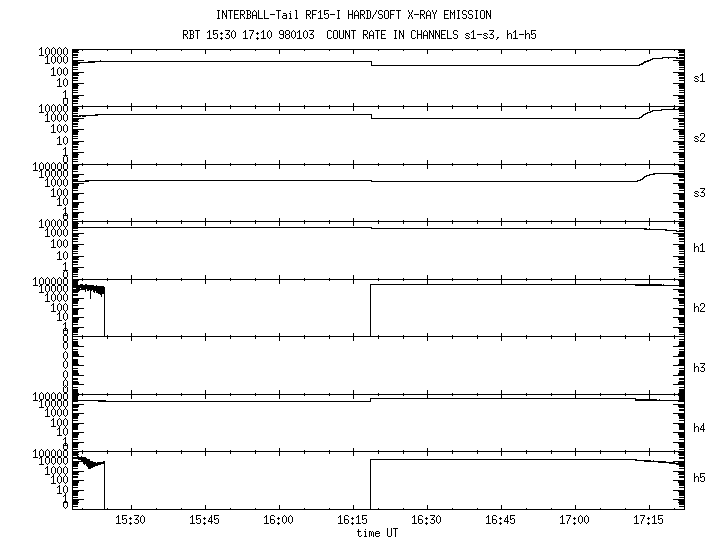Select the 16:30 time axis label
Viewport: 720px width, 550px height.
pyautogui.click(x=426, y=520)
